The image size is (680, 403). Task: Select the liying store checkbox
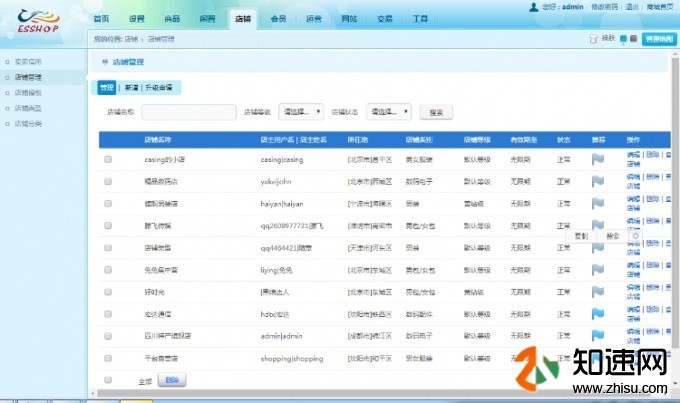point(108,270)
